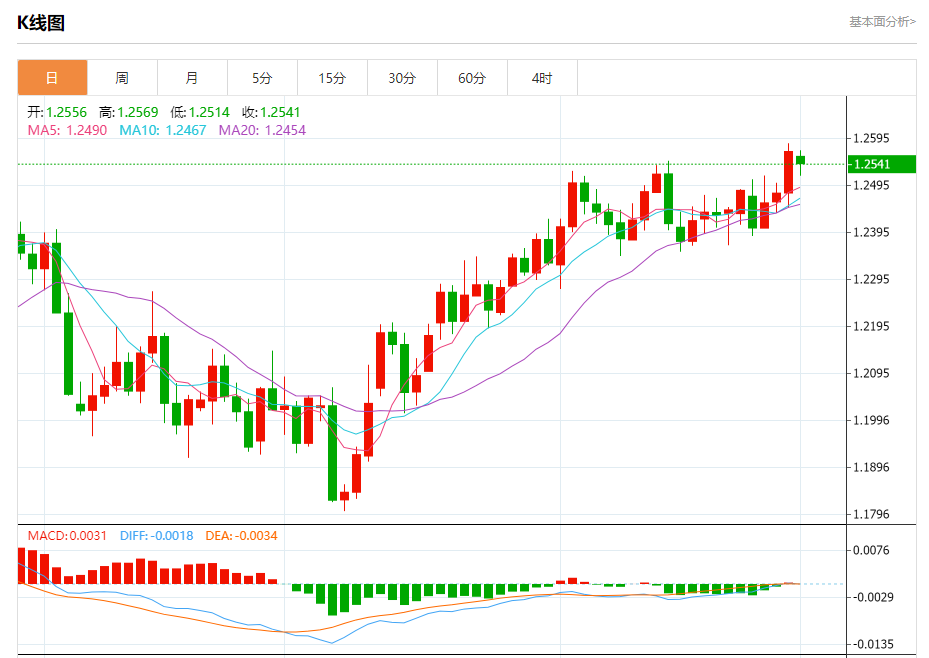929x658 pixels.
Task: Click the MA10: 1.2467 label
Action: click(x=162, y=130)
